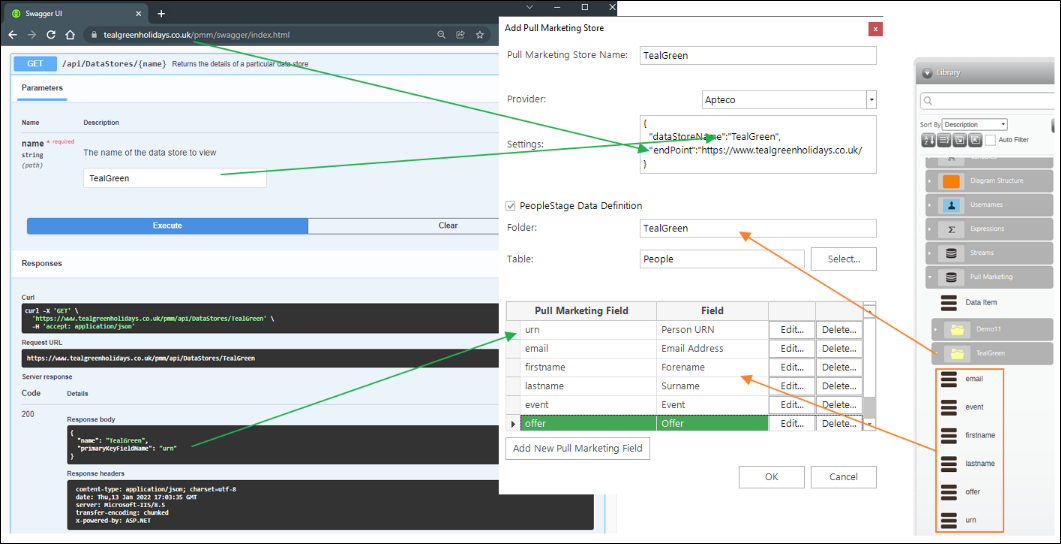Edit the firstname field mapping
Viewport: 1061px width, 544px height.
click(792, 367)
